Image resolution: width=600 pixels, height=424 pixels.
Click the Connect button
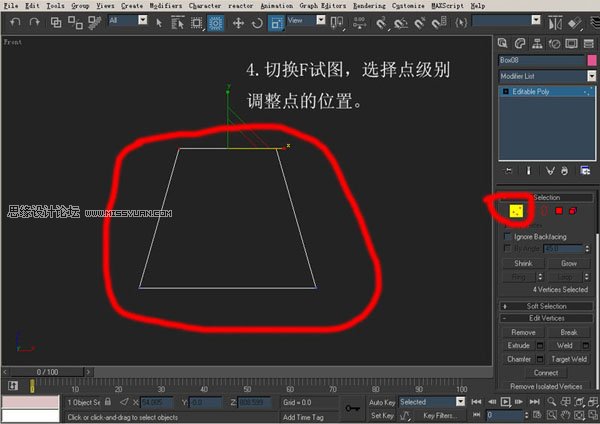(x=546, y=373)
